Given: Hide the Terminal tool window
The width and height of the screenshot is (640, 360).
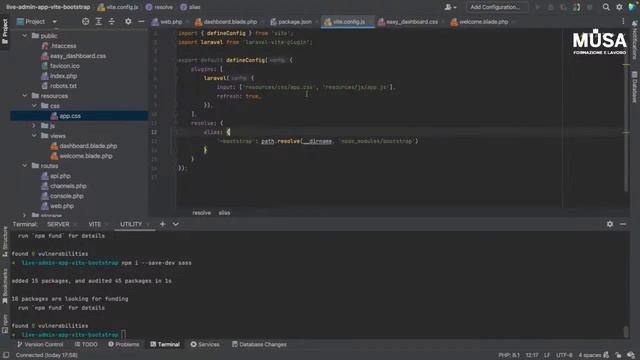Looking at the screenshot, I should (623, 224).
